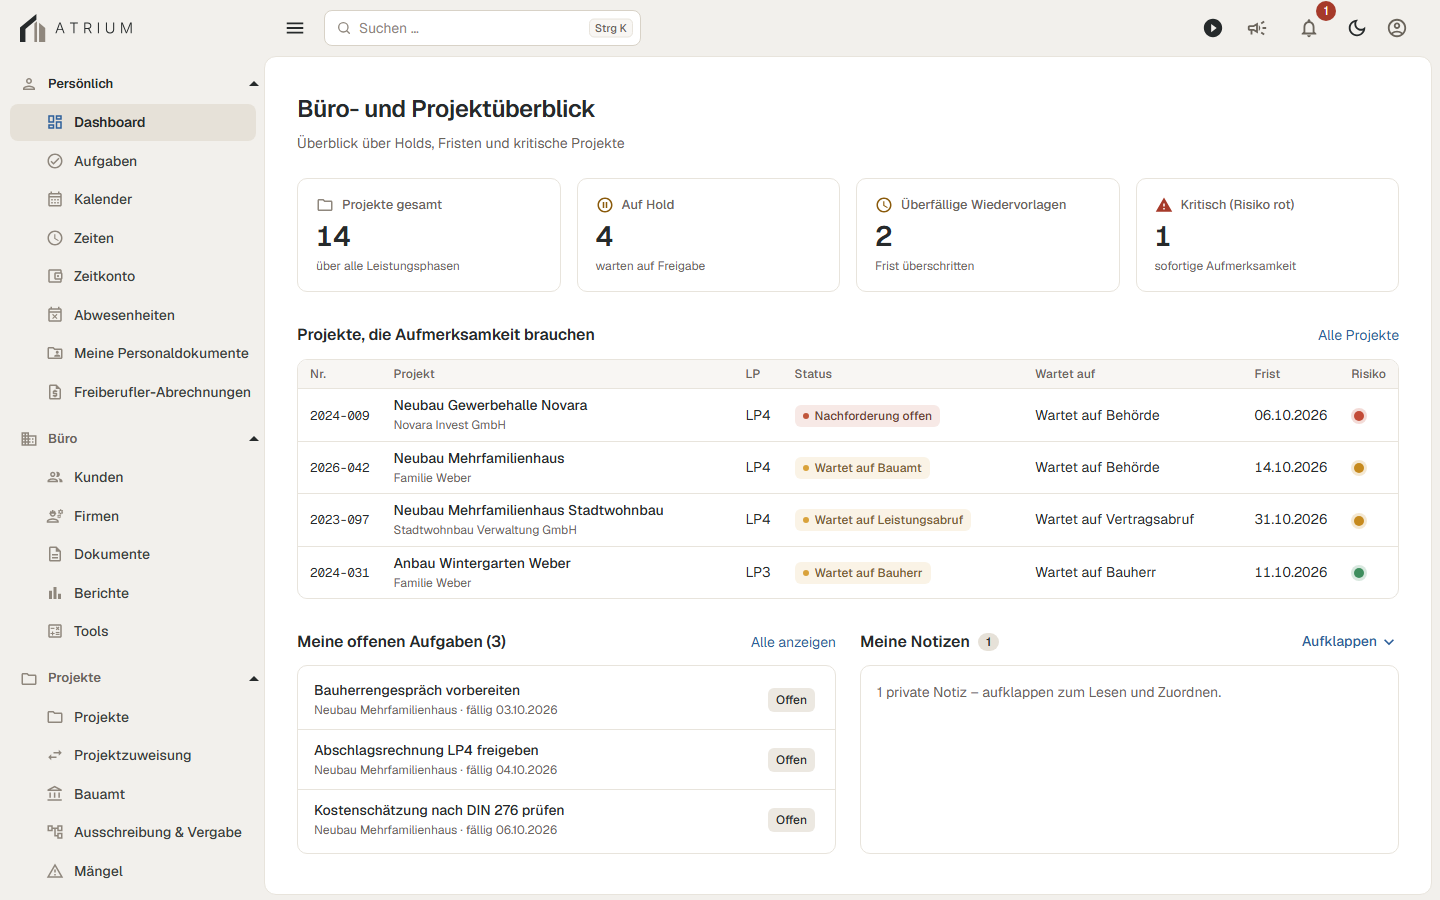Click project number 2026-042
1440x900 pixels.
(340, 468)
